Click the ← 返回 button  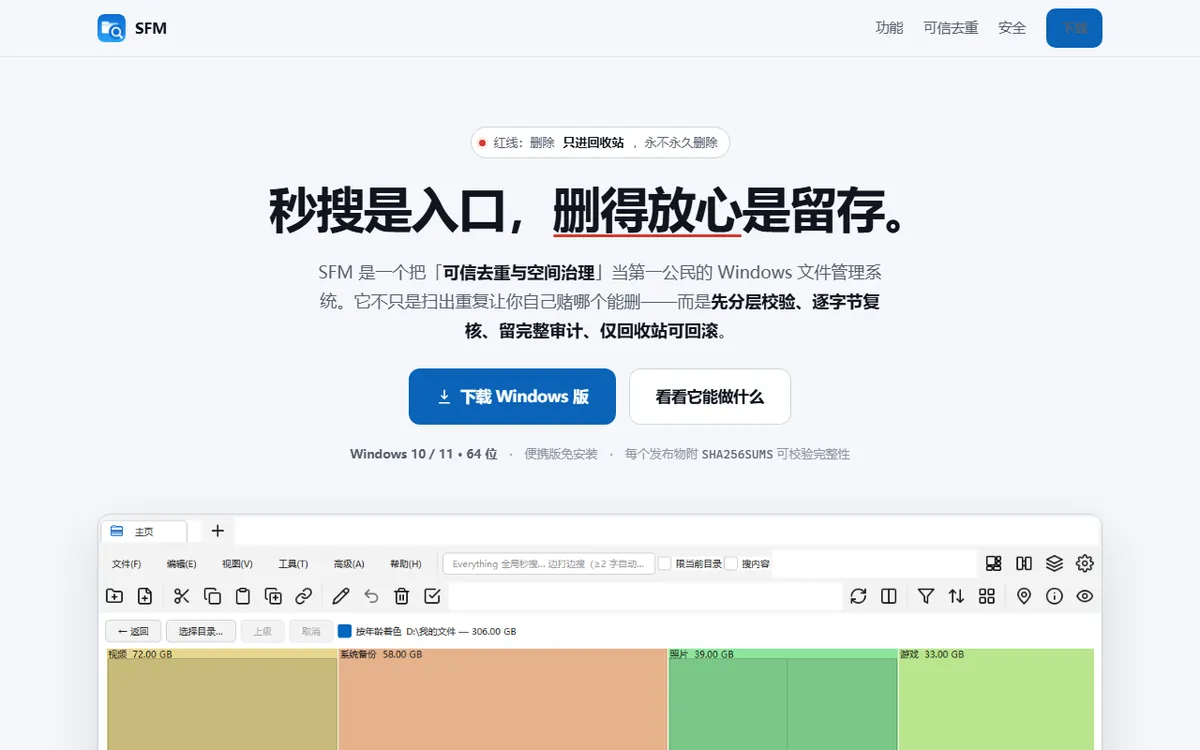coord(133,631)
